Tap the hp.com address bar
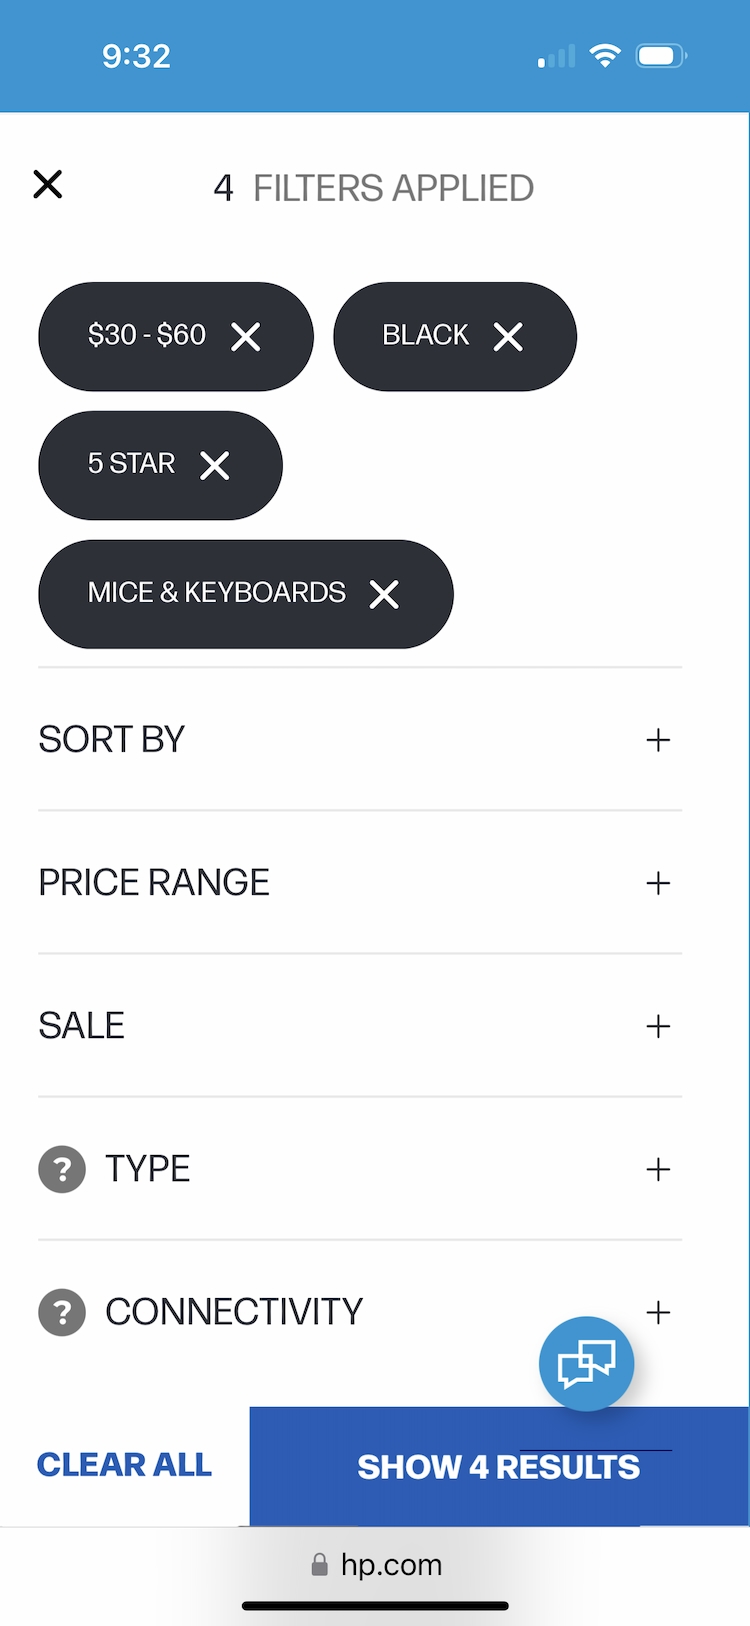This screenshot has height=1626, width=750. (376, 1565)
